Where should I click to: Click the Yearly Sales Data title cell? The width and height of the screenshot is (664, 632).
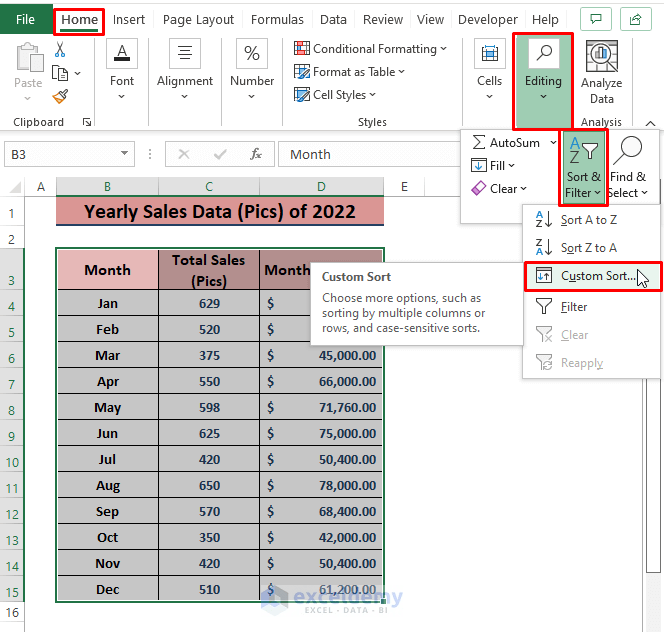coord(220,211)
